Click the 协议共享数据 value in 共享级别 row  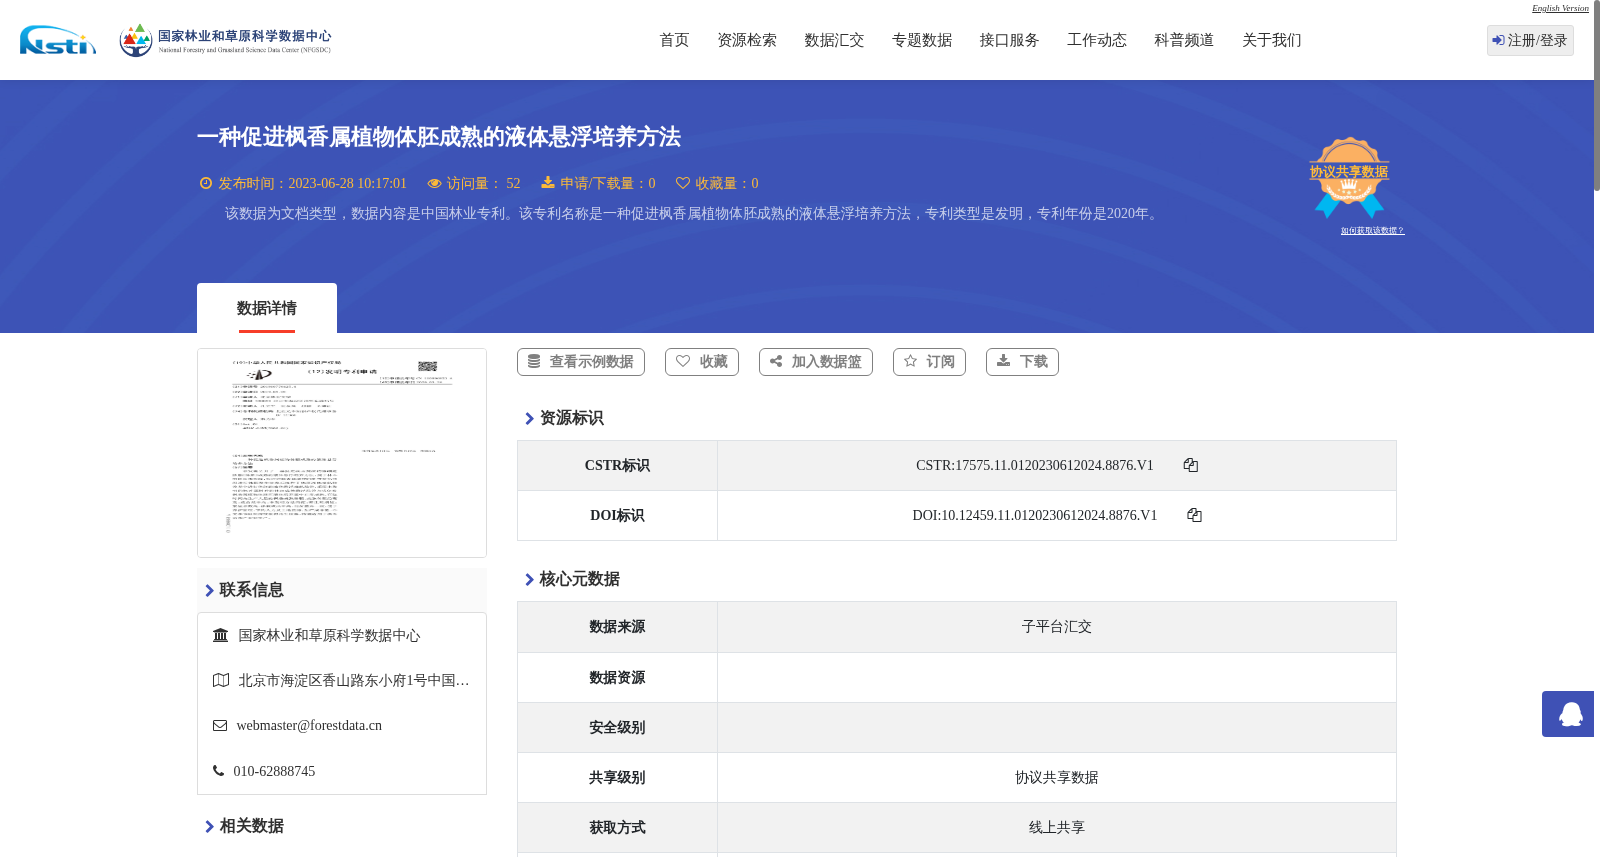[x=1057, y=777]
